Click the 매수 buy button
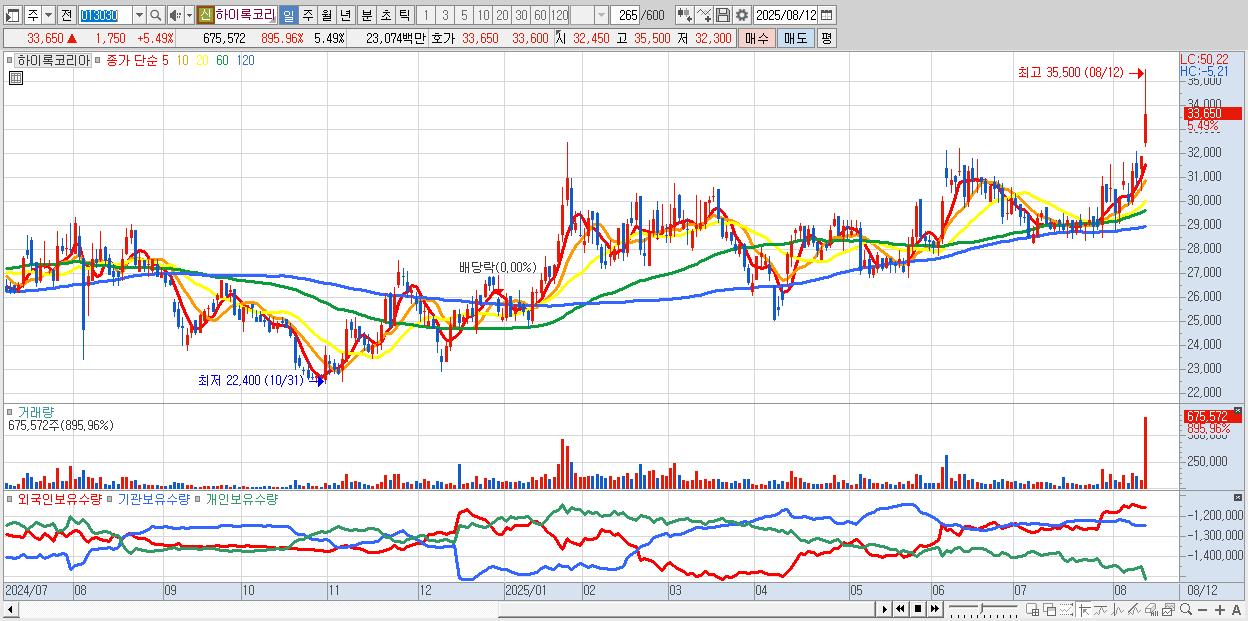 pos(757,38)
